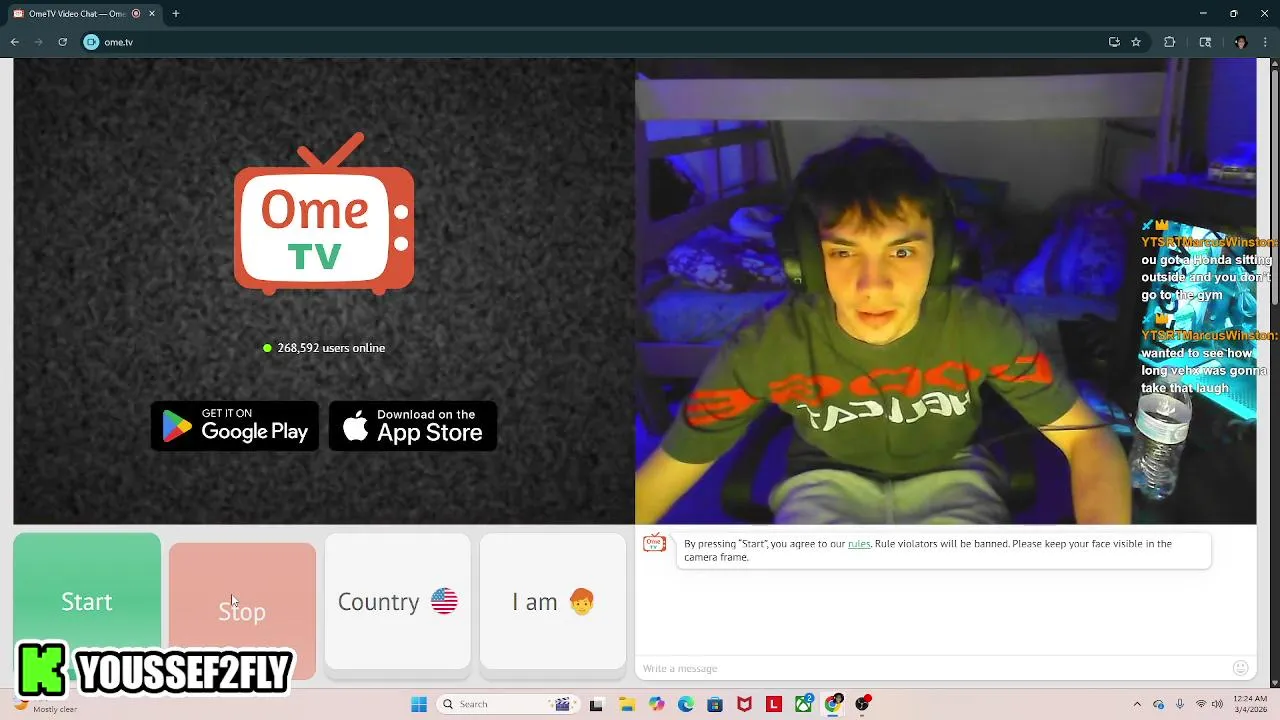The image size is (1280, 720).
Task: Click the local webcam video preview
Action: coord(945,291)
